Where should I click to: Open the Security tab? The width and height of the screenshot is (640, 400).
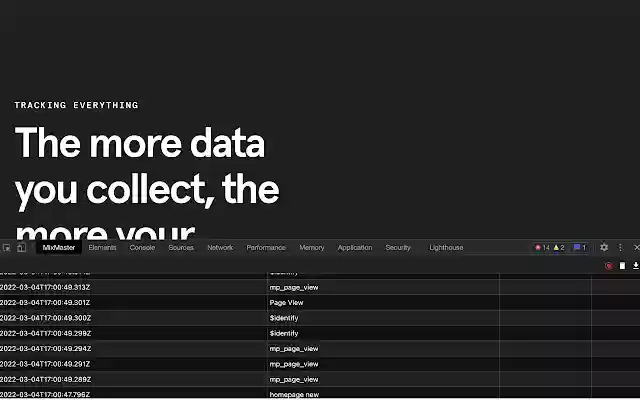tap(398, 247)
